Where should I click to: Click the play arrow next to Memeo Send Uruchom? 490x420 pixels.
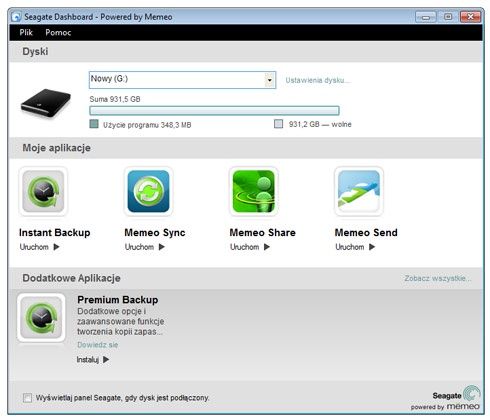[372, 247]
